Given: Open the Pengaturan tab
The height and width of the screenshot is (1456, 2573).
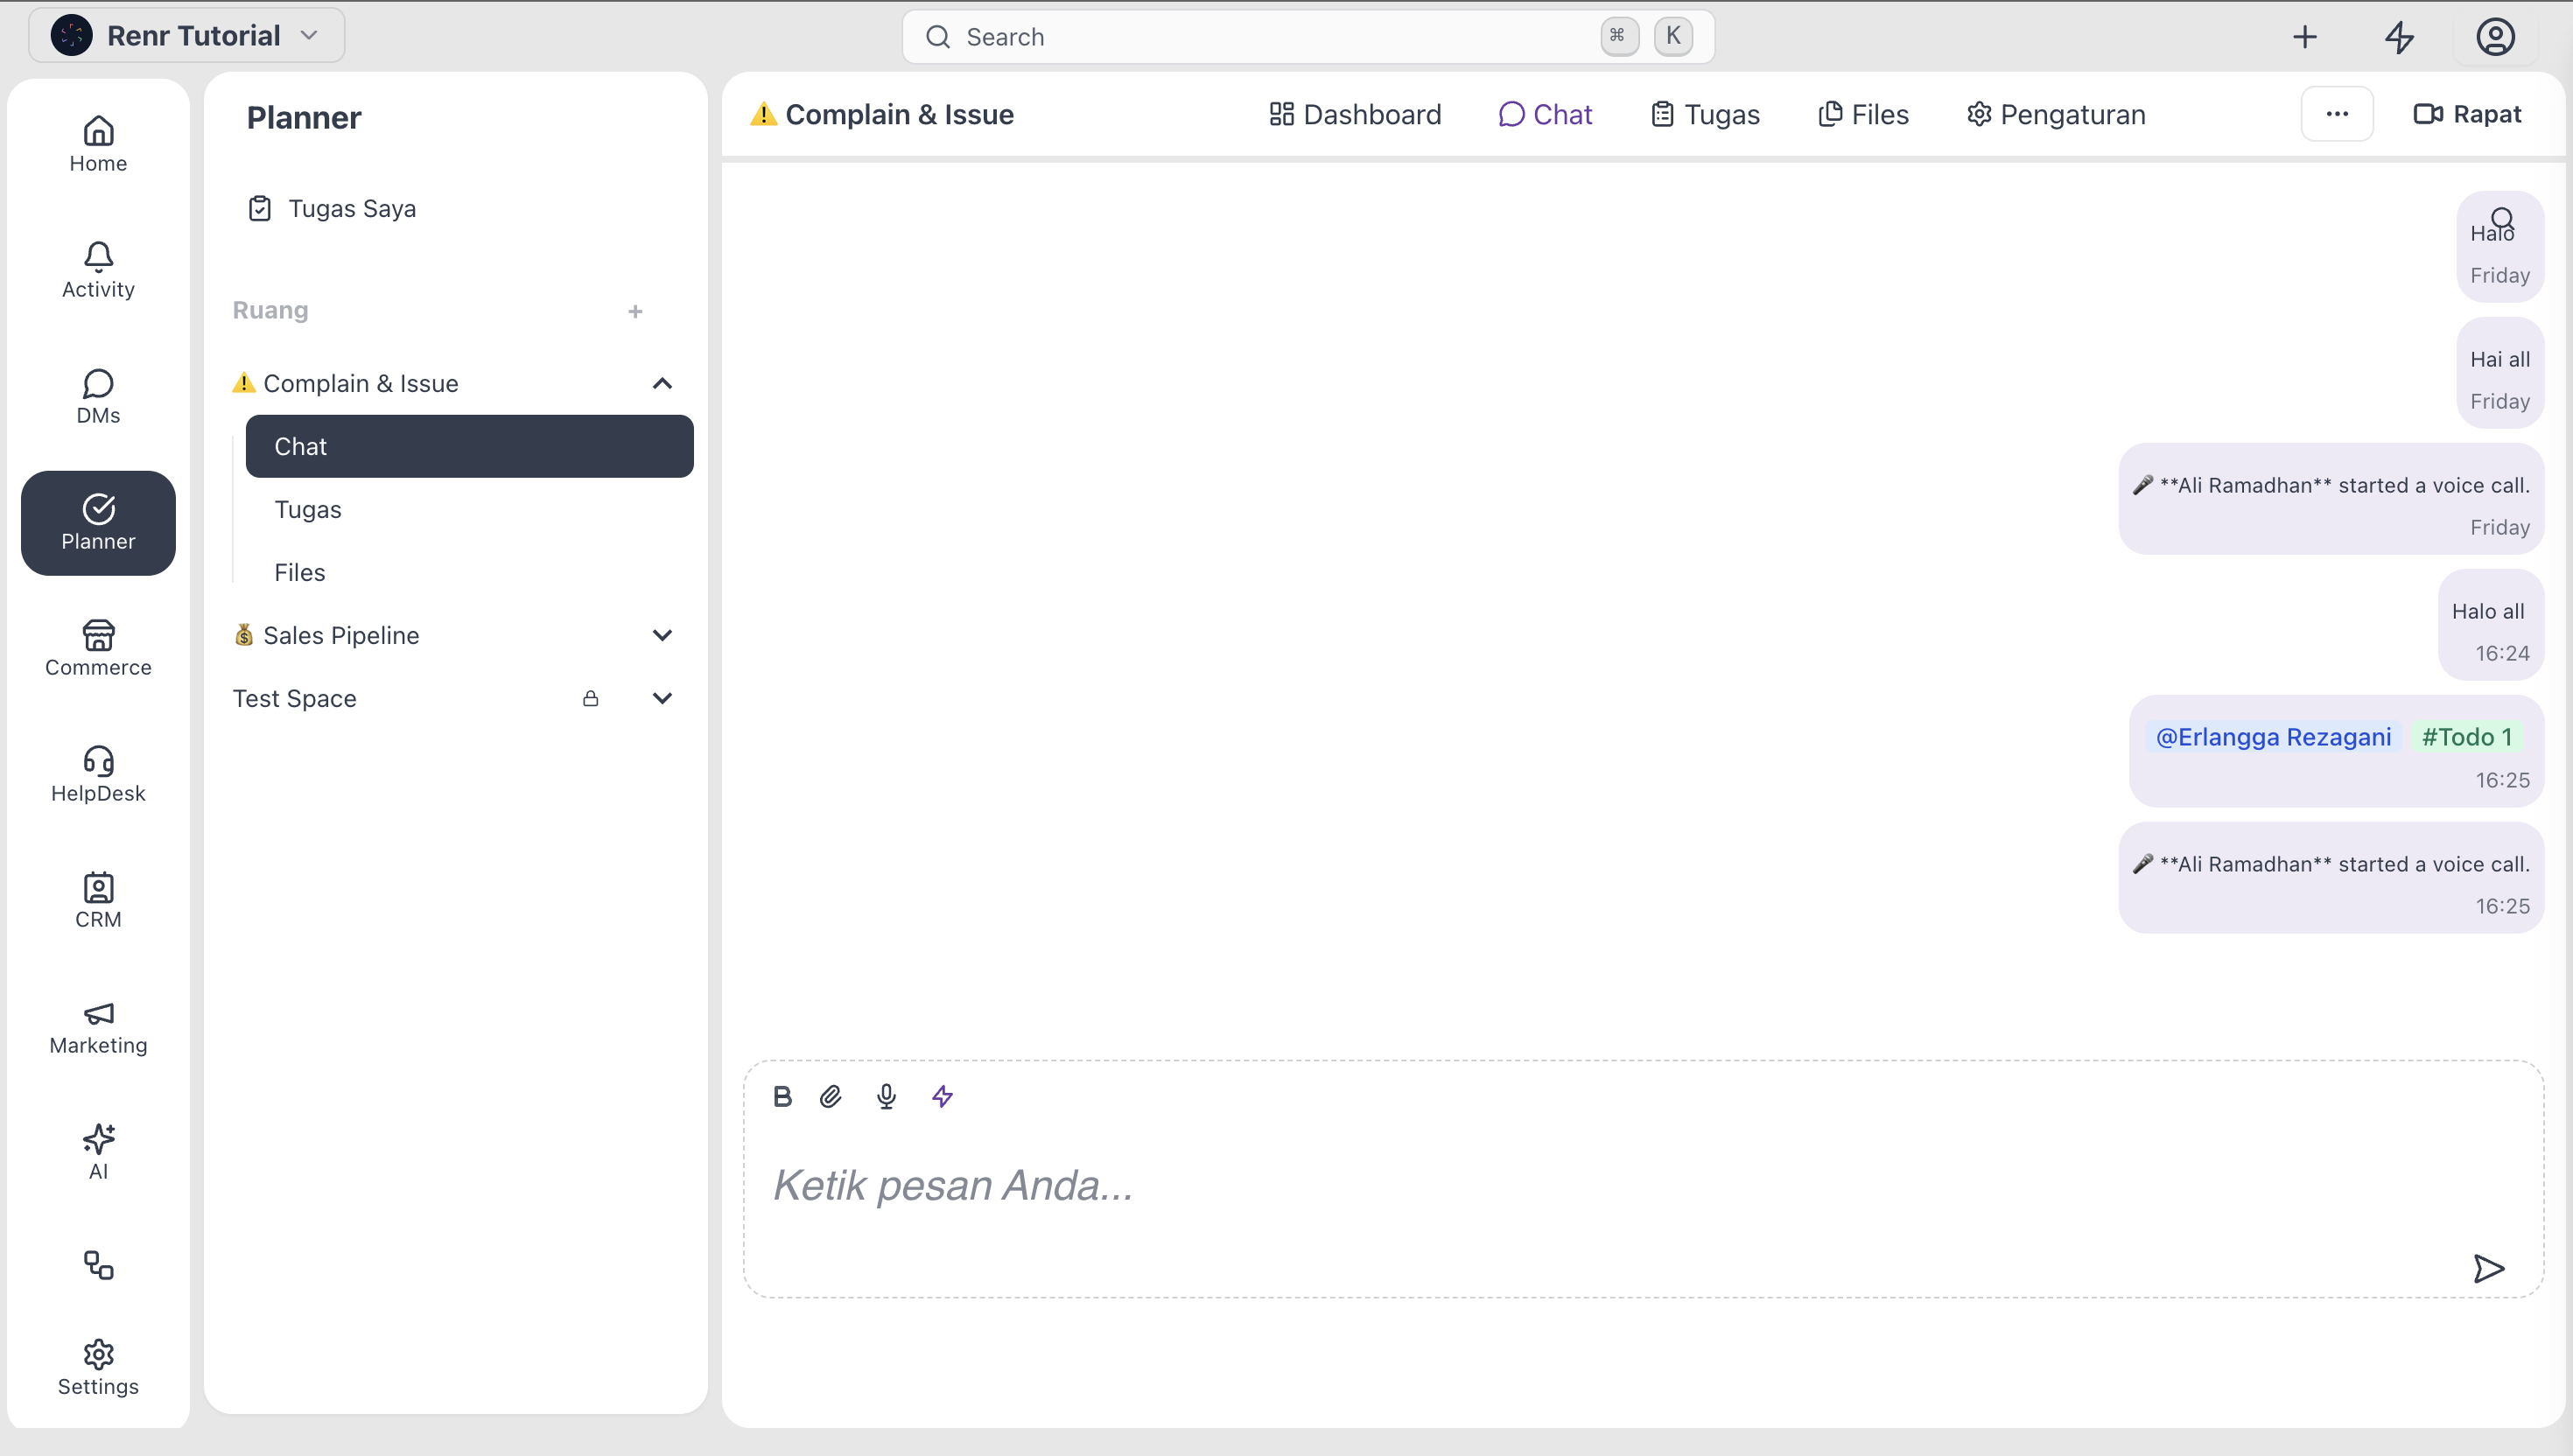Looking at the screenshot, I should point(2056,114).
